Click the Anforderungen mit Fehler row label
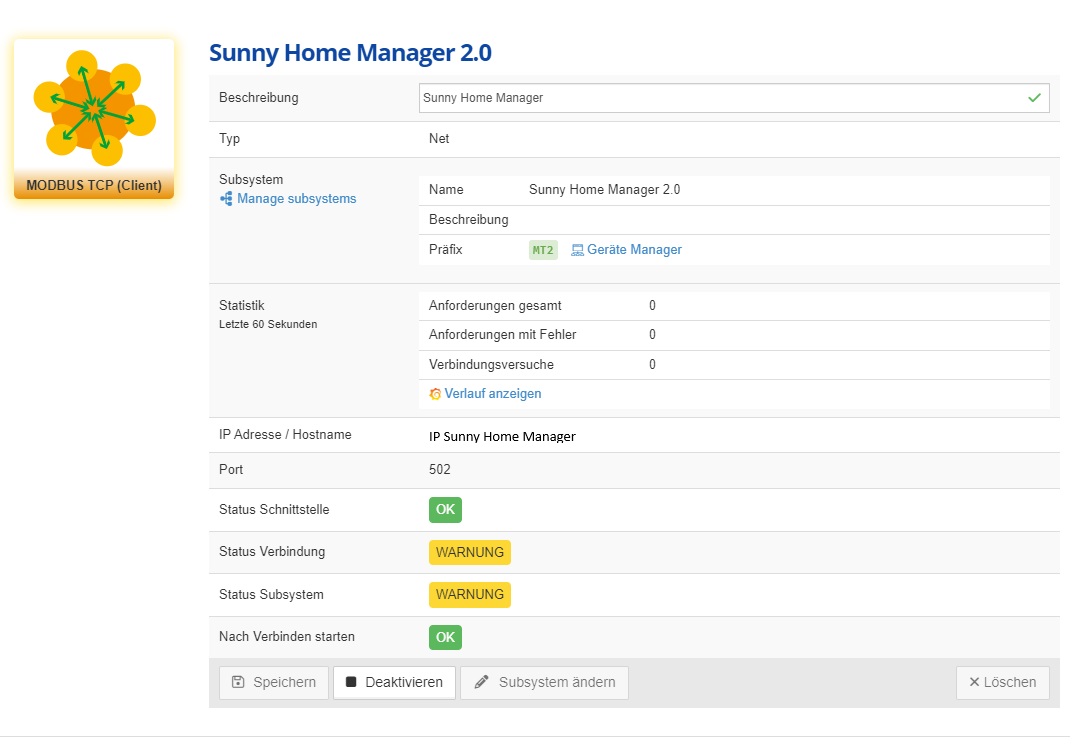 coord(502,334)
